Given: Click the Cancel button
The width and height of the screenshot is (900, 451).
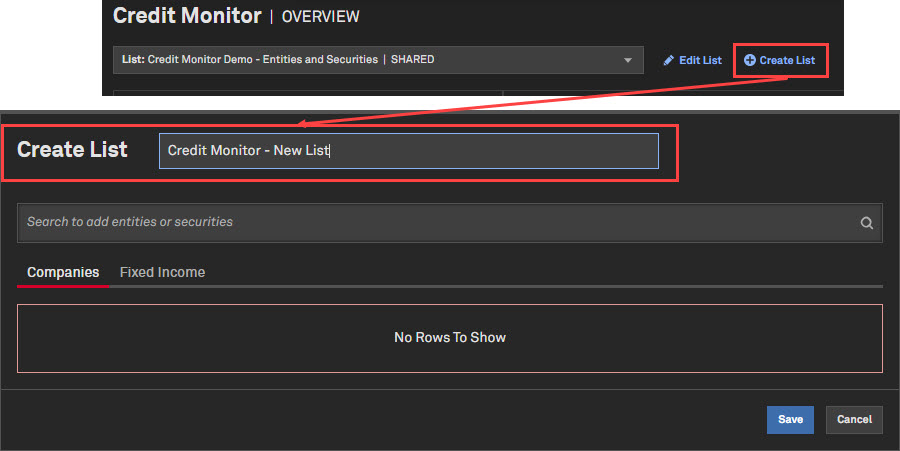Looking at the screenshot, I should pos(854,419).
